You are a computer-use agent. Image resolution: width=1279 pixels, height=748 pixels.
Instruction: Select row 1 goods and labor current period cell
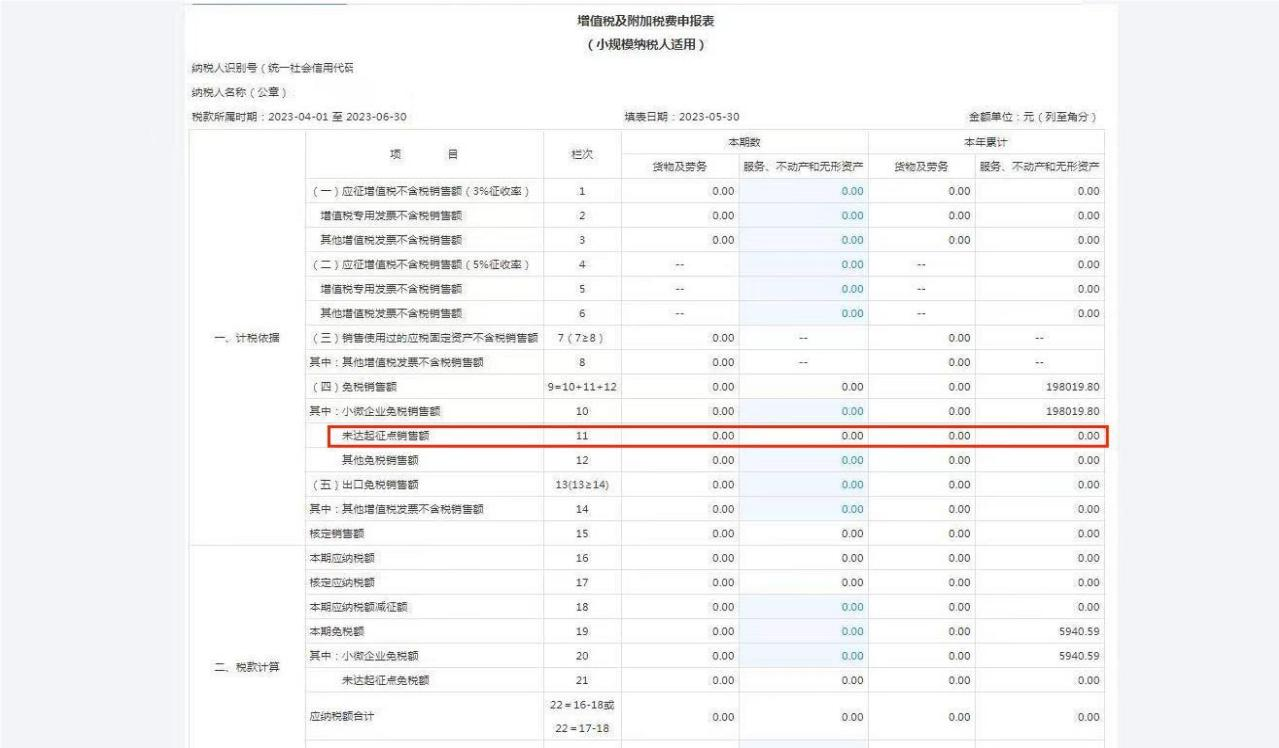tap(680, 190)
